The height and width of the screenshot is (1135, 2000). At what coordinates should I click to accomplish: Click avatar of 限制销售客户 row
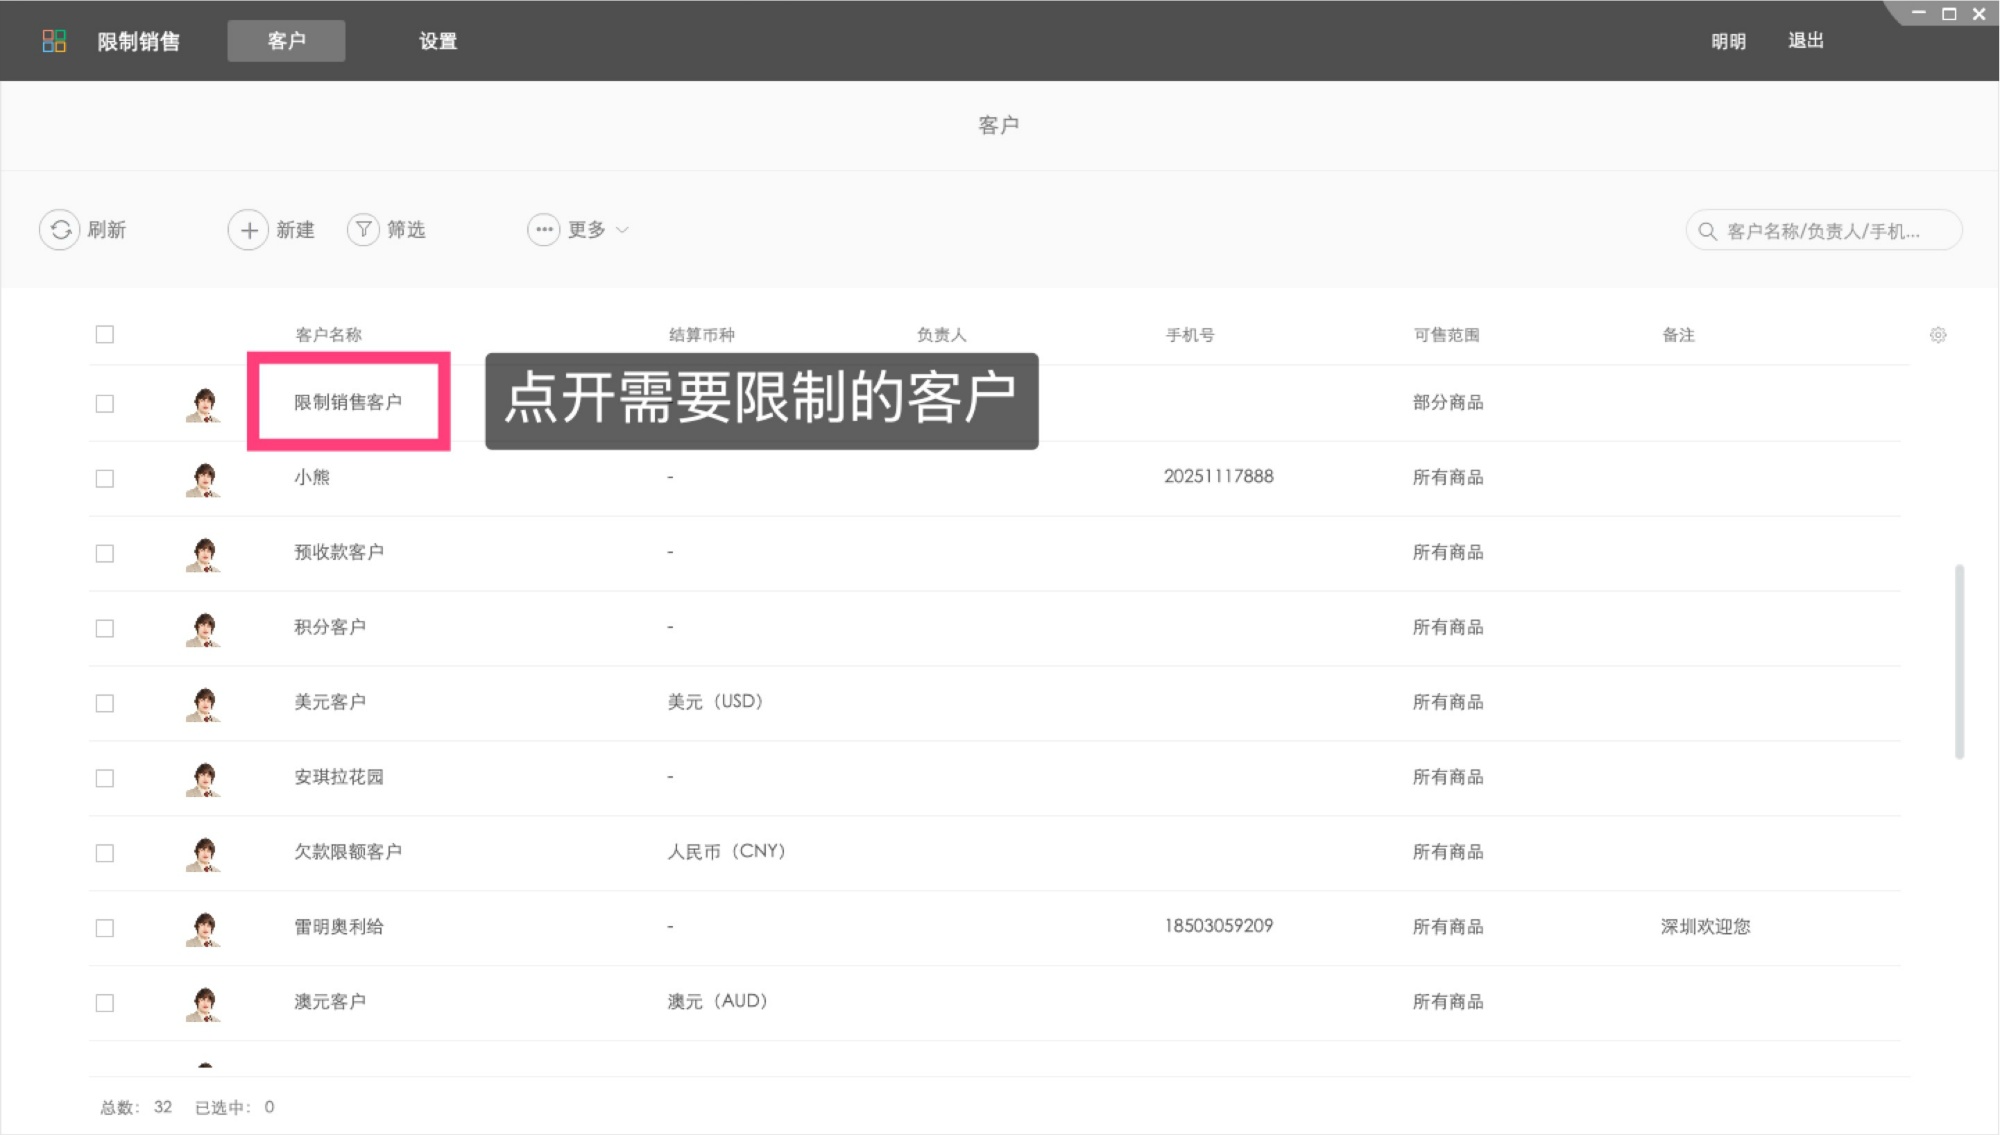203,403
